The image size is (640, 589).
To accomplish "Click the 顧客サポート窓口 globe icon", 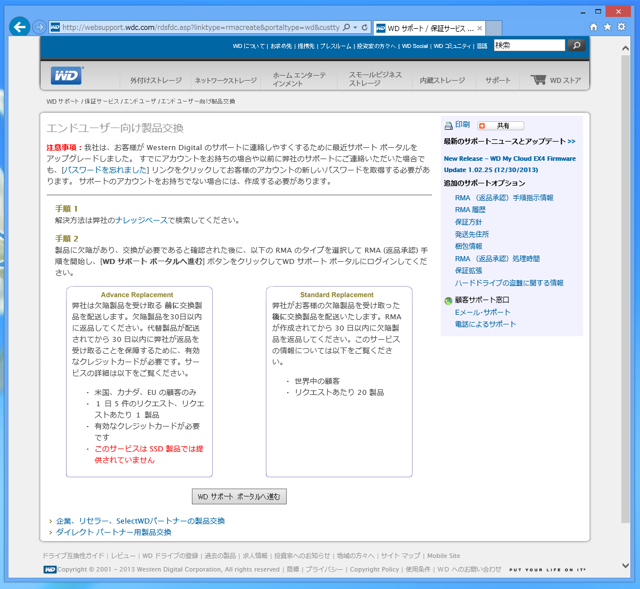I will click(448, 301).
